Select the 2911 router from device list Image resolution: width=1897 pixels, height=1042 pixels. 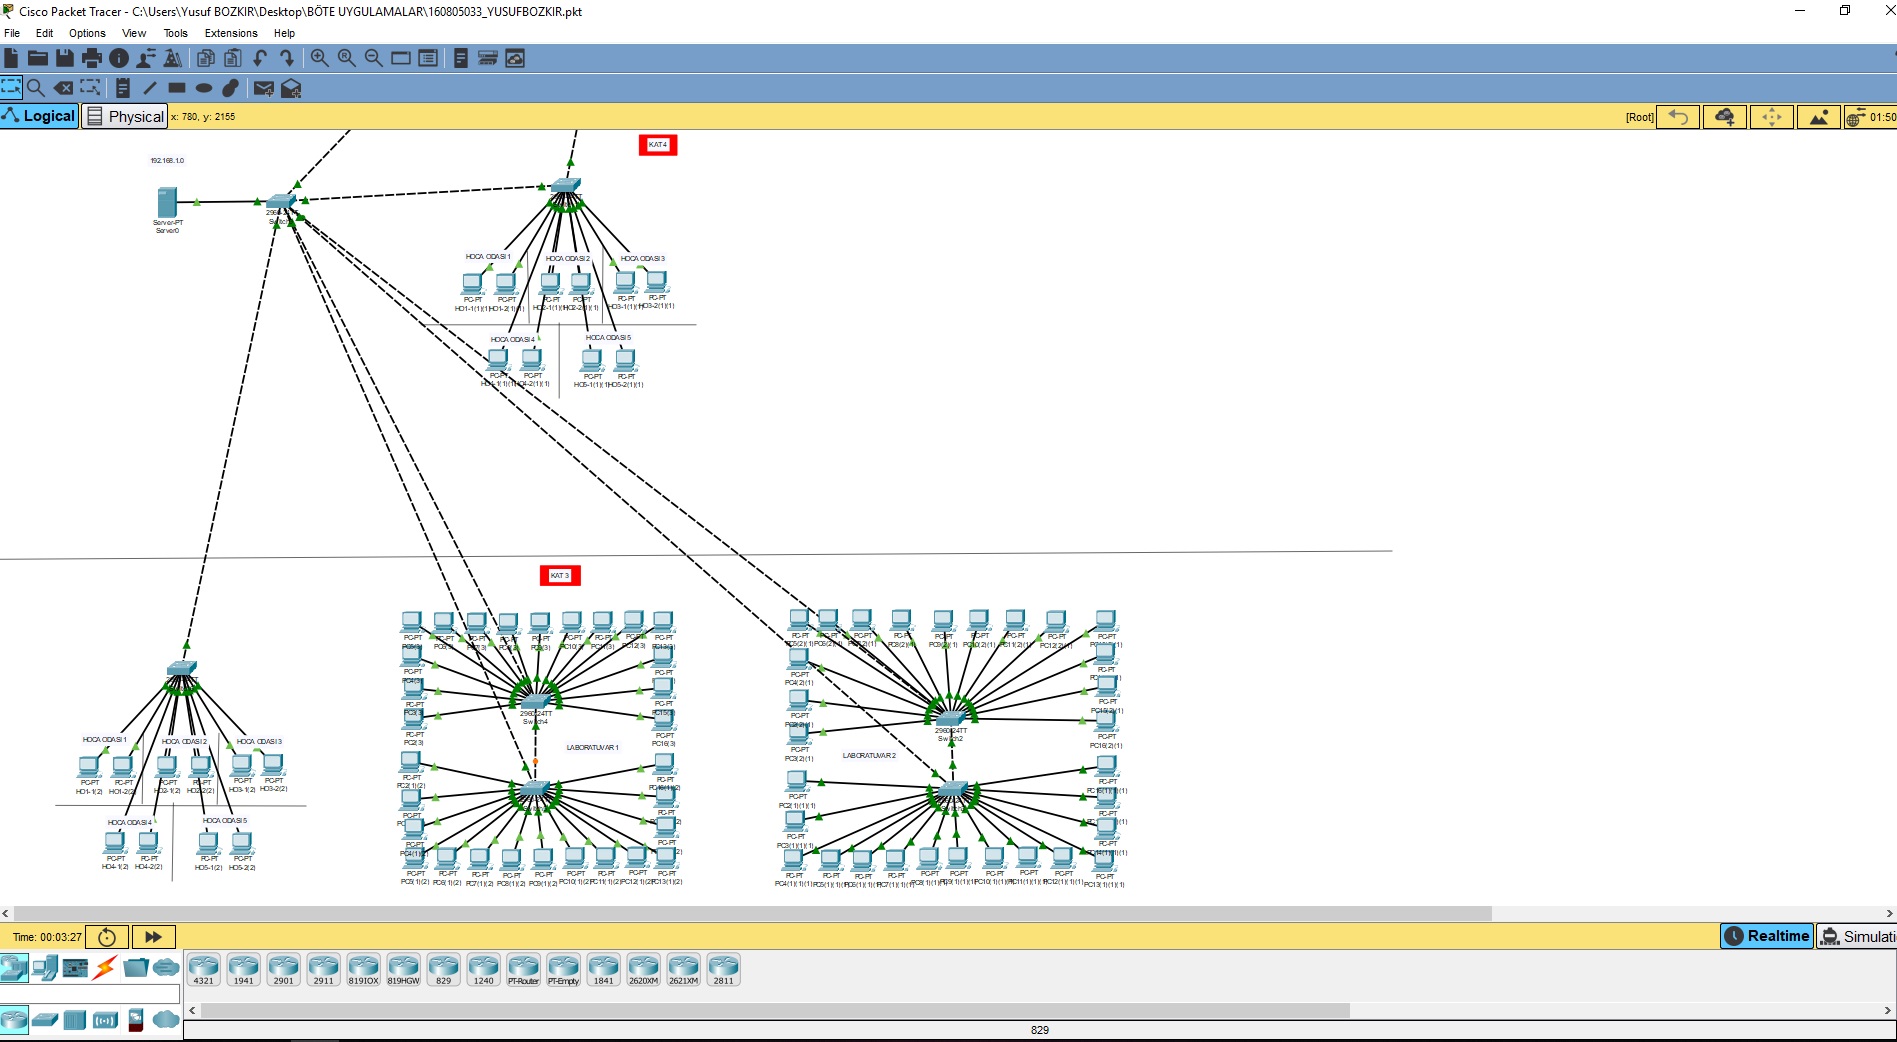pyautogui.click(x=323, y=969)
